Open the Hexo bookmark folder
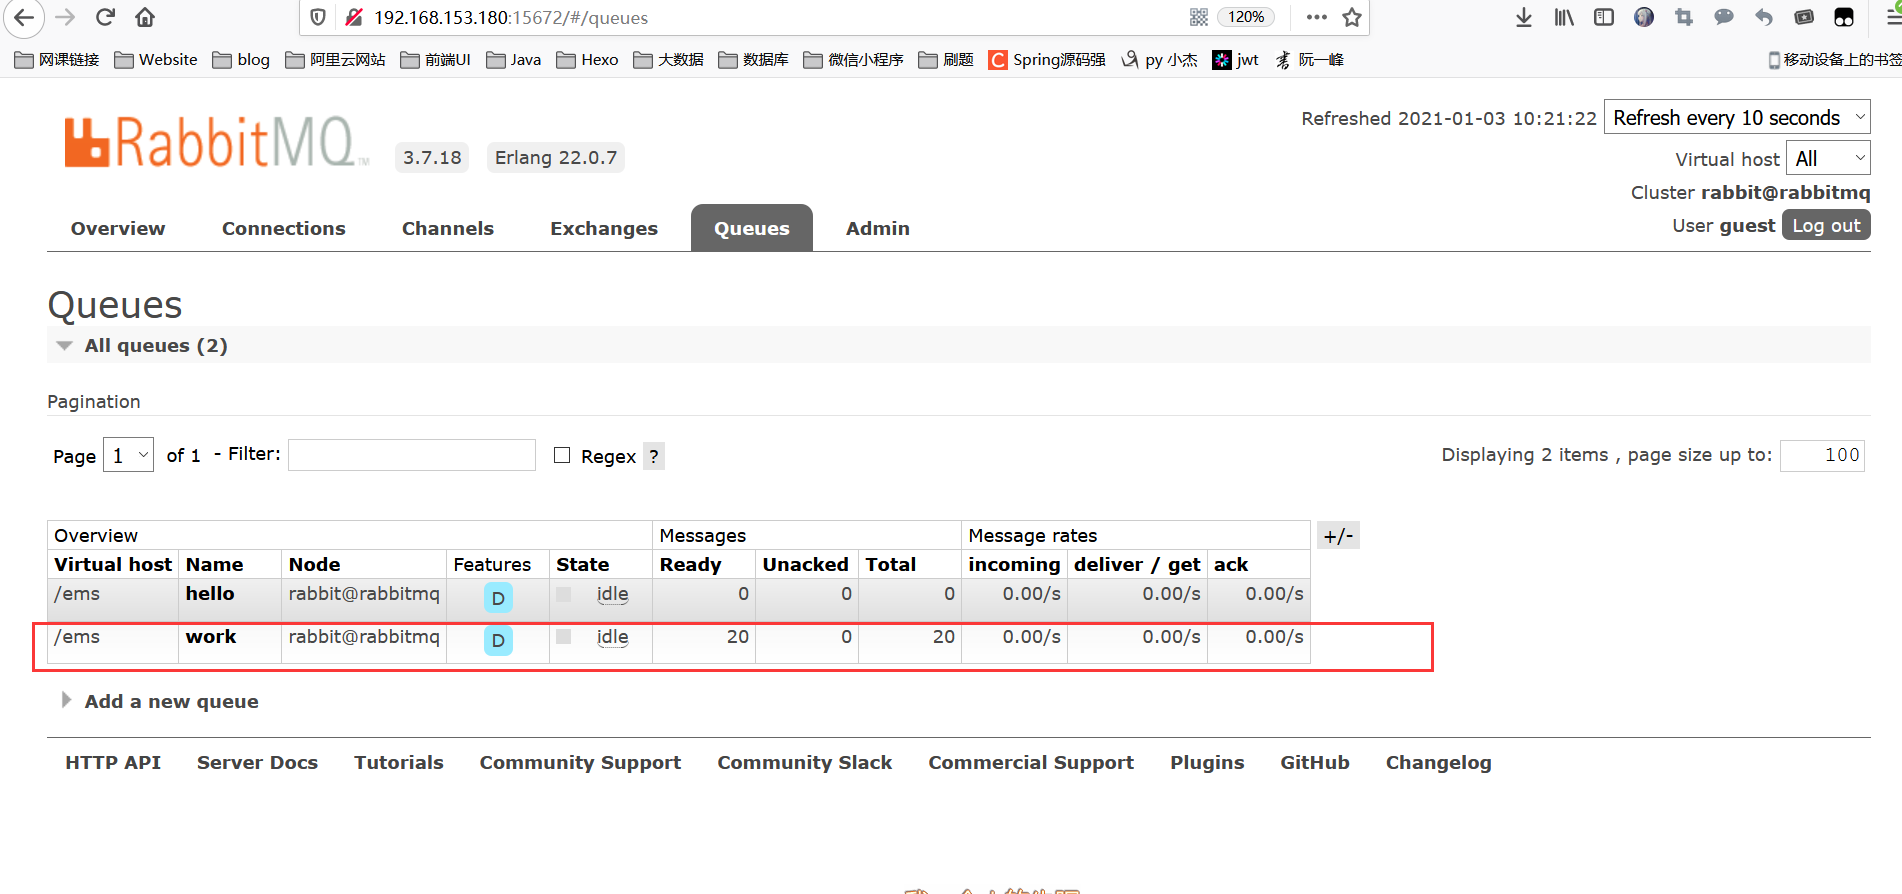Image resolution: width=1902 pixels, height=894 pixels. [x=587, y=60]
